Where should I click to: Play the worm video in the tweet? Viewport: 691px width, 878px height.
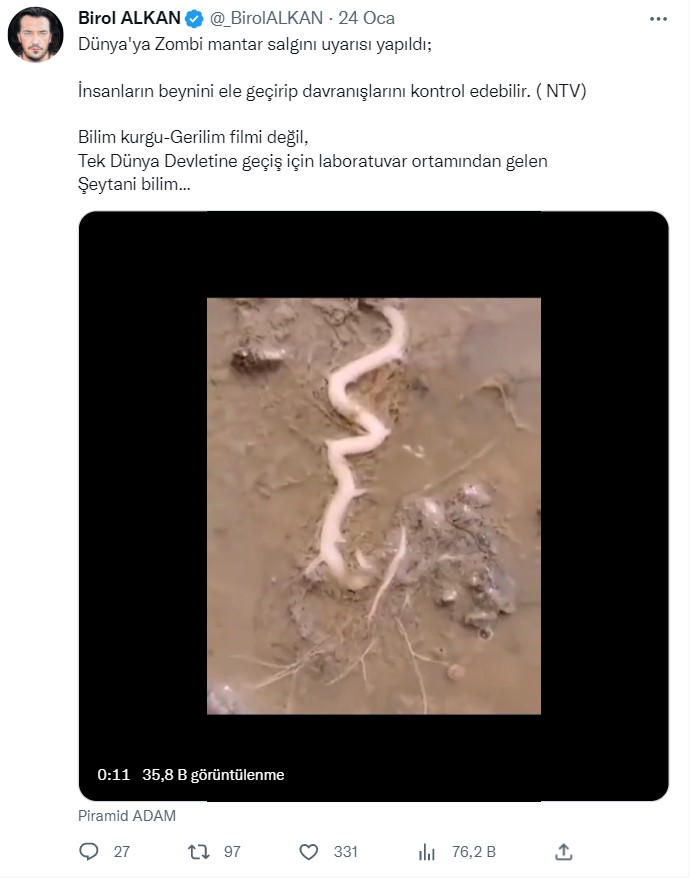373,506
